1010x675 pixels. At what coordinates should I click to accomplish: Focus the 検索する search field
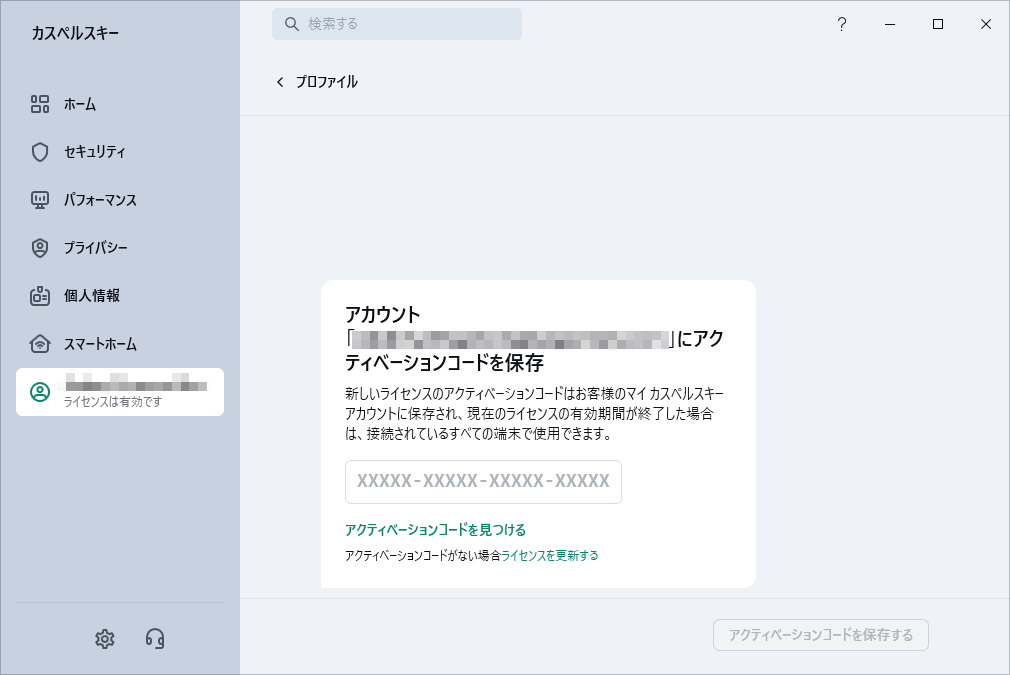pos(397,24)
